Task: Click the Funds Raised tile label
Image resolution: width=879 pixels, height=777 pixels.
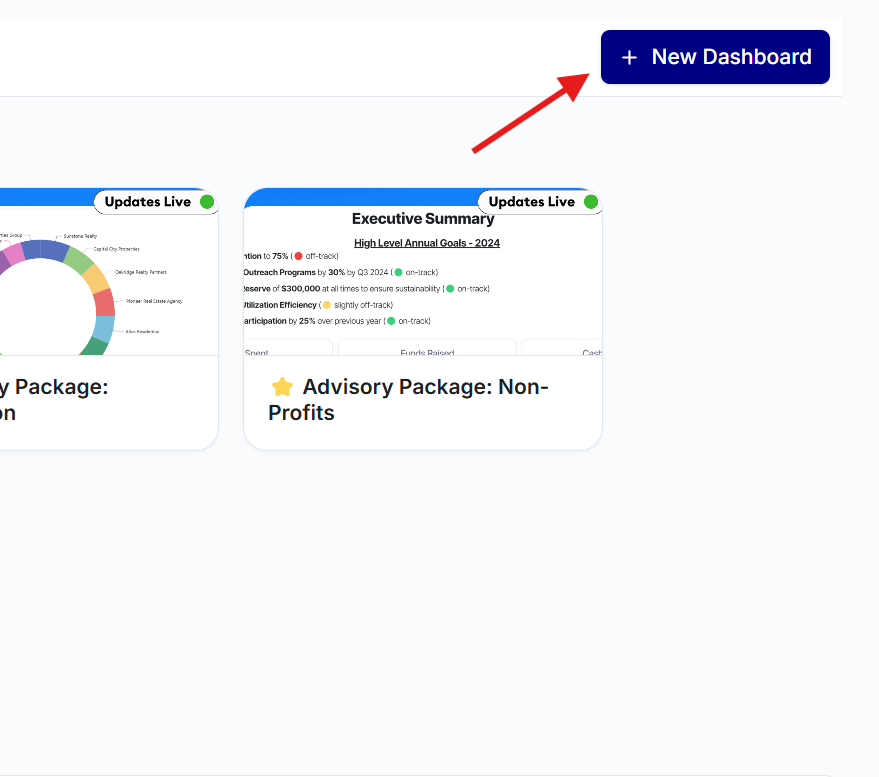Action: (x=427, y=352)
